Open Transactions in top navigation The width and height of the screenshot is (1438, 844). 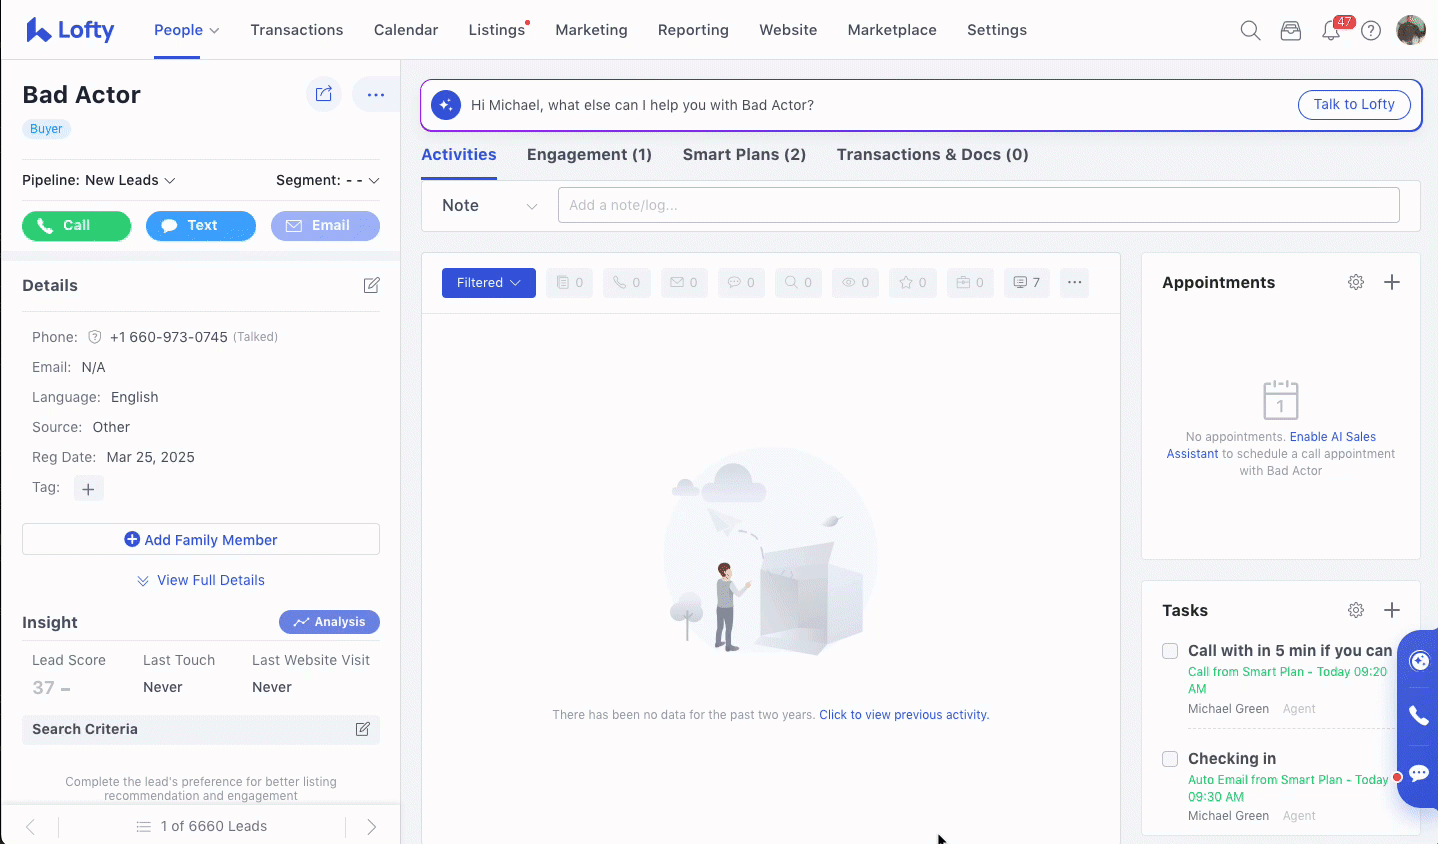pyautogui.click(x=297, y=30)
